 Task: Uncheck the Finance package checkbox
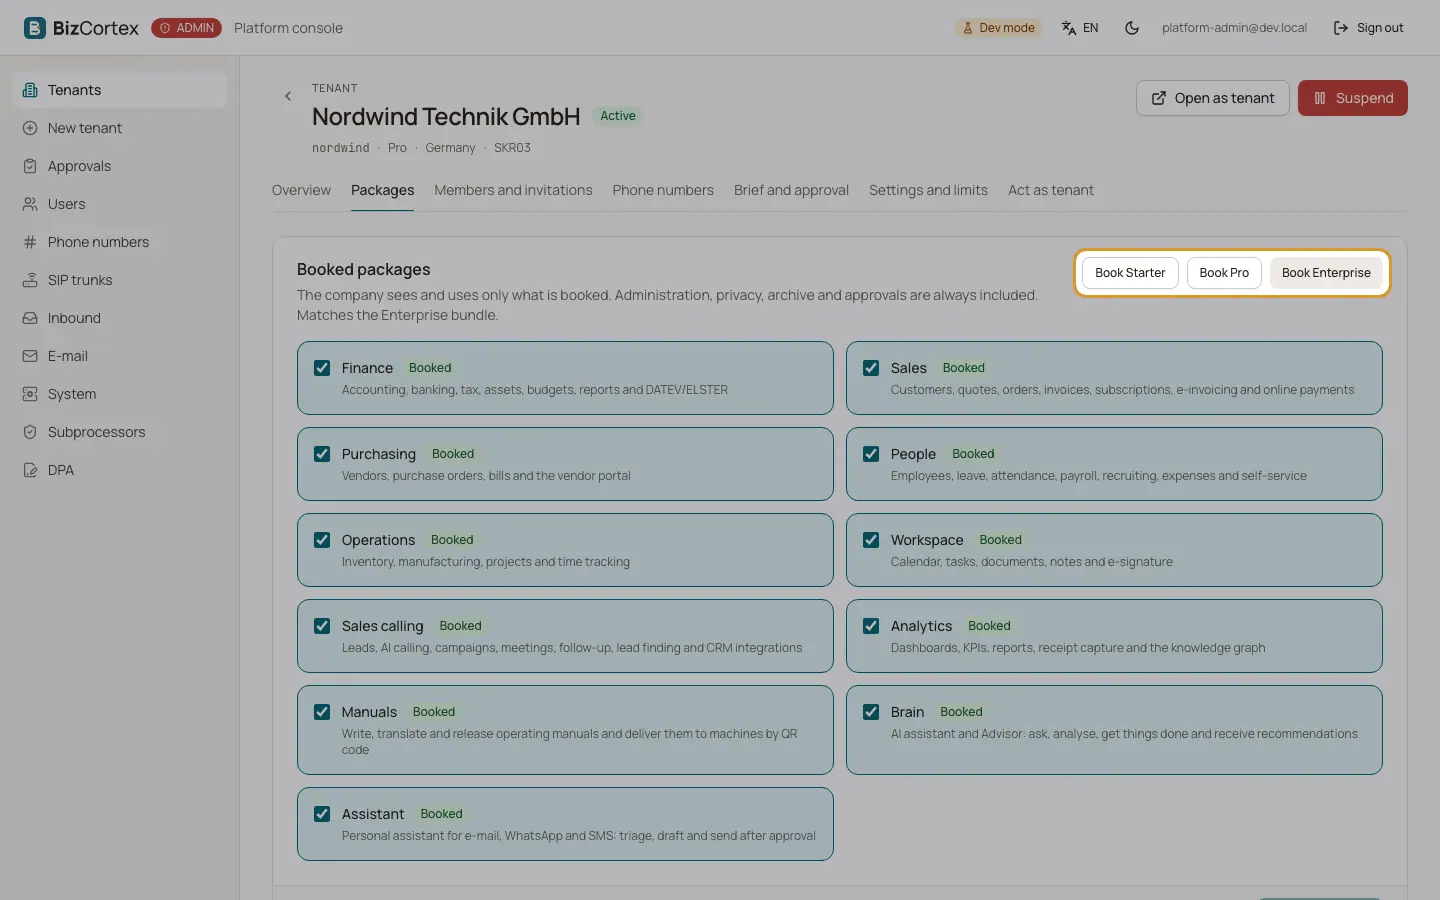point(322,368)
